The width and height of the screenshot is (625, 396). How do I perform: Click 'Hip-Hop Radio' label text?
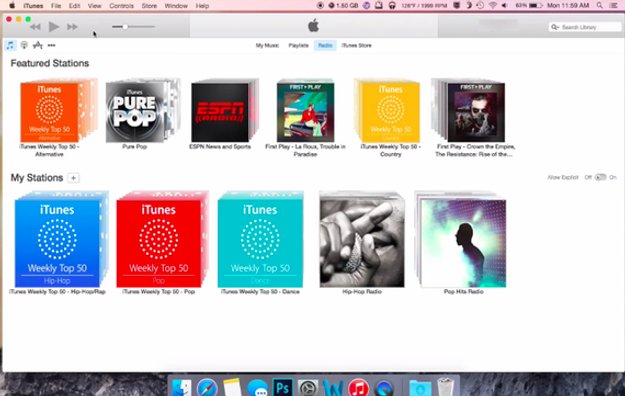click(x=362, y=292)
